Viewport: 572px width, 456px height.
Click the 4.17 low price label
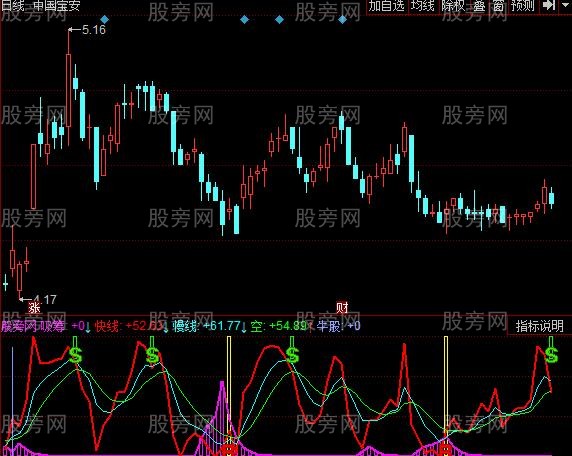pyautogui.click(x=45, y=300)
